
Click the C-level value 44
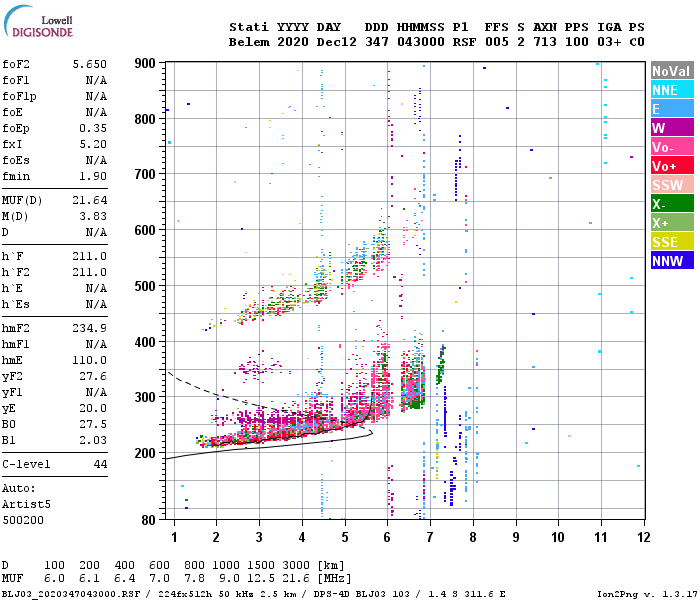tap(100, 465)
